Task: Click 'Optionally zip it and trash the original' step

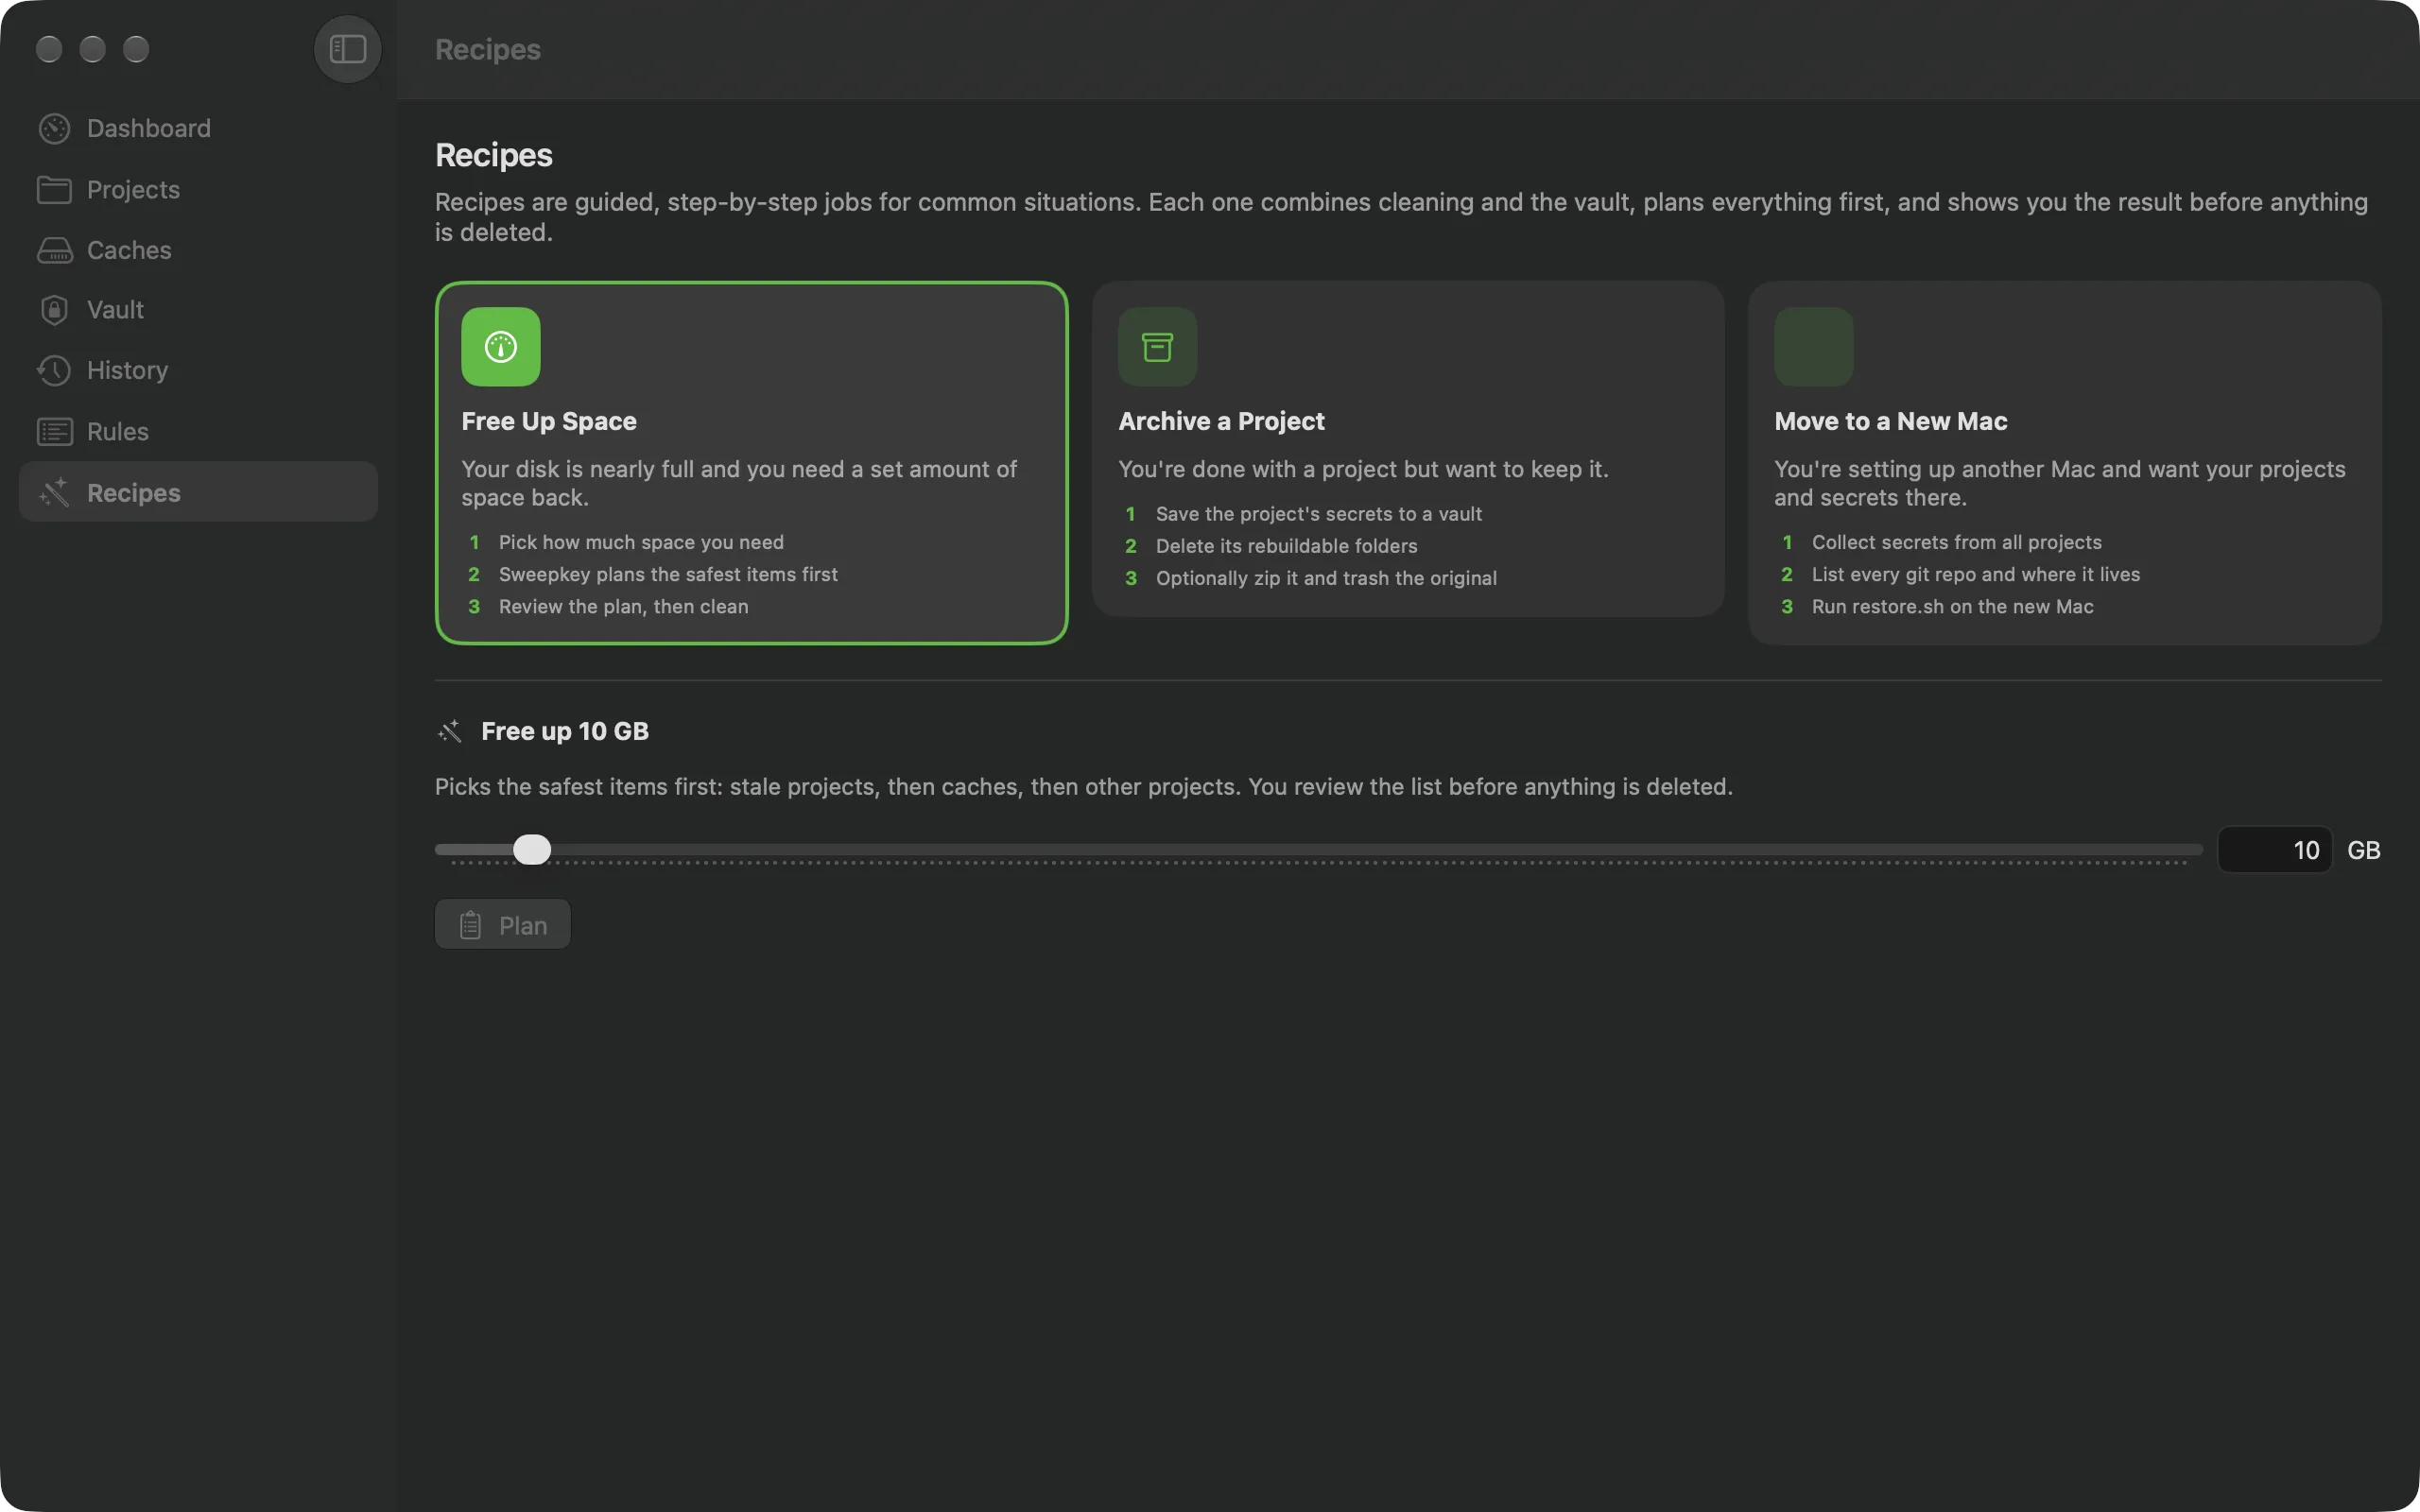Action: (x=1326, y=578)
